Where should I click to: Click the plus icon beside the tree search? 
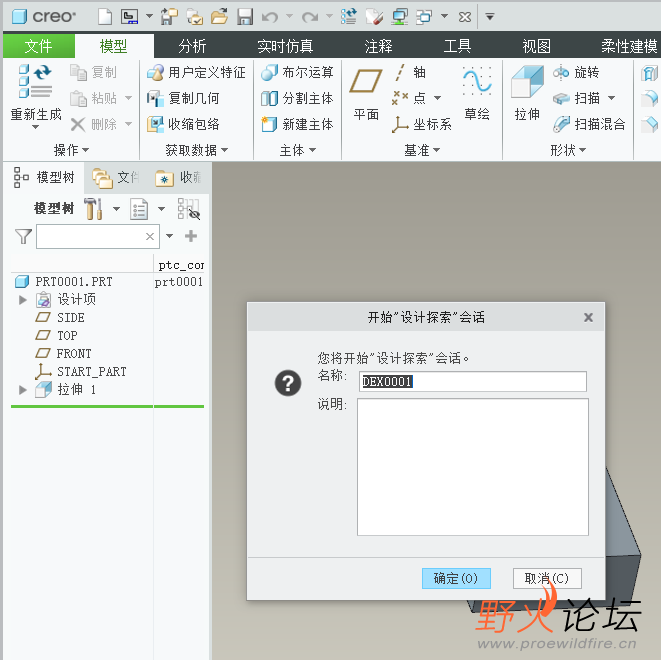[191, 236]
